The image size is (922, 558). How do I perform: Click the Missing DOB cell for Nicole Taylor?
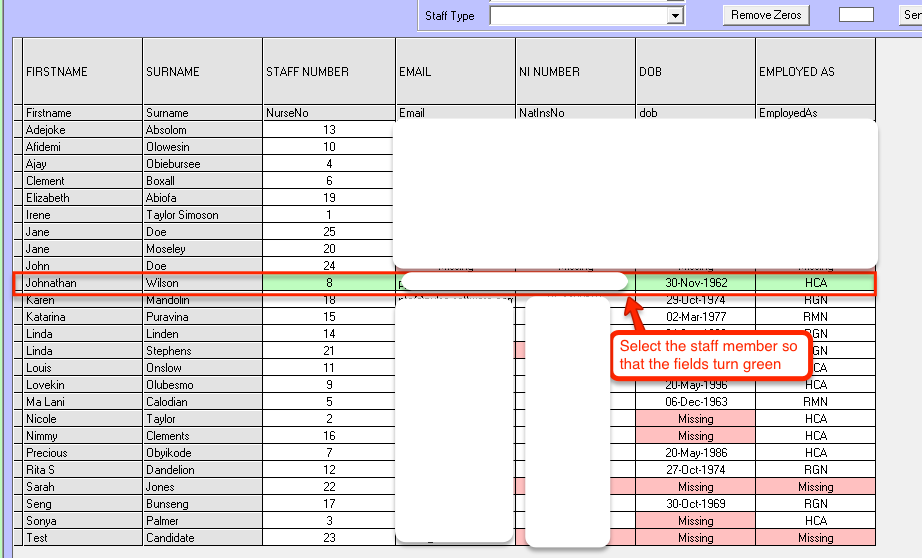(x=695, y=419)
